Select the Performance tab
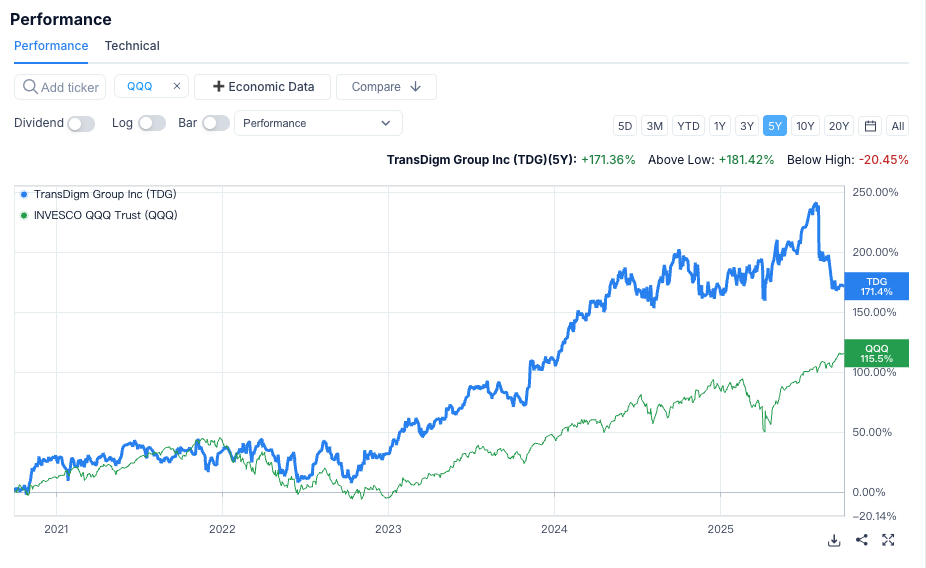 pos(51,46)
